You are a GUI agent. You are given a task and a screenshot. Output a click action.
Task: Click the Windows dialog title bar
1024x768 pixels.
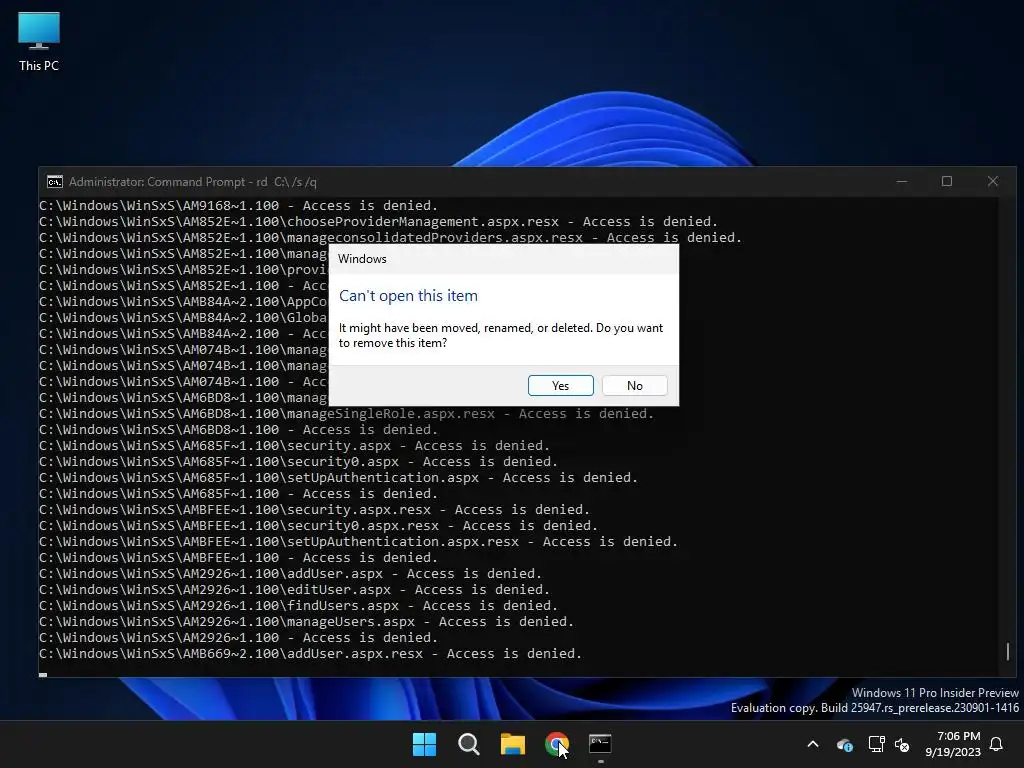click(504, 259)
